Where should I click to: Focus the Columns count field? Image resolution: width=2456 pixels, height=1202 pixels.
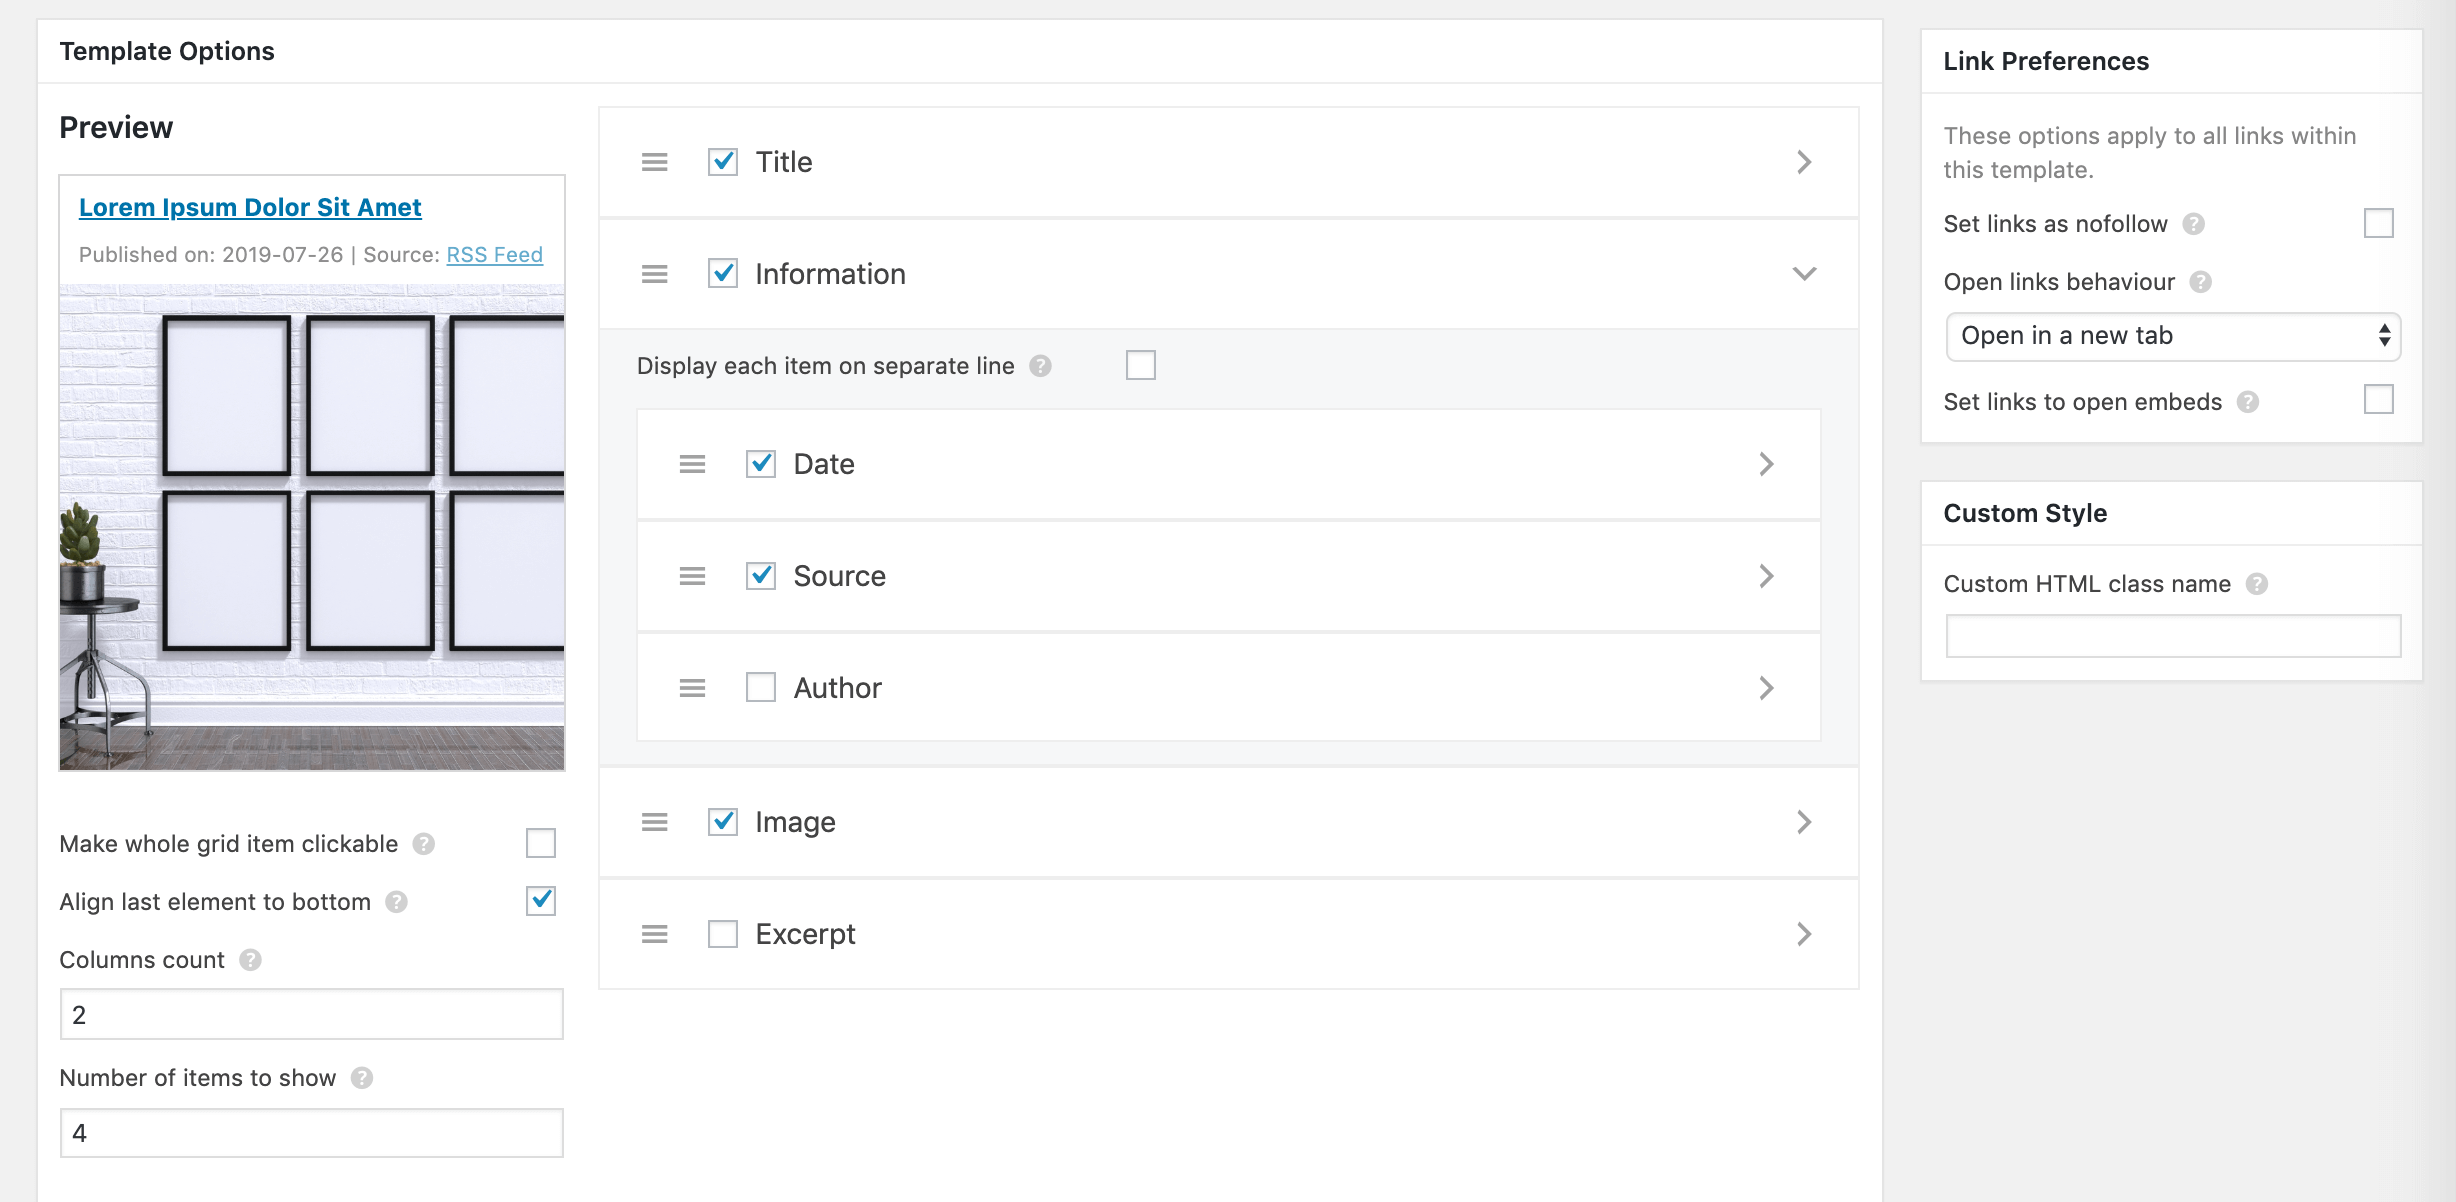pyautogui.click(x=312, y=1014)
